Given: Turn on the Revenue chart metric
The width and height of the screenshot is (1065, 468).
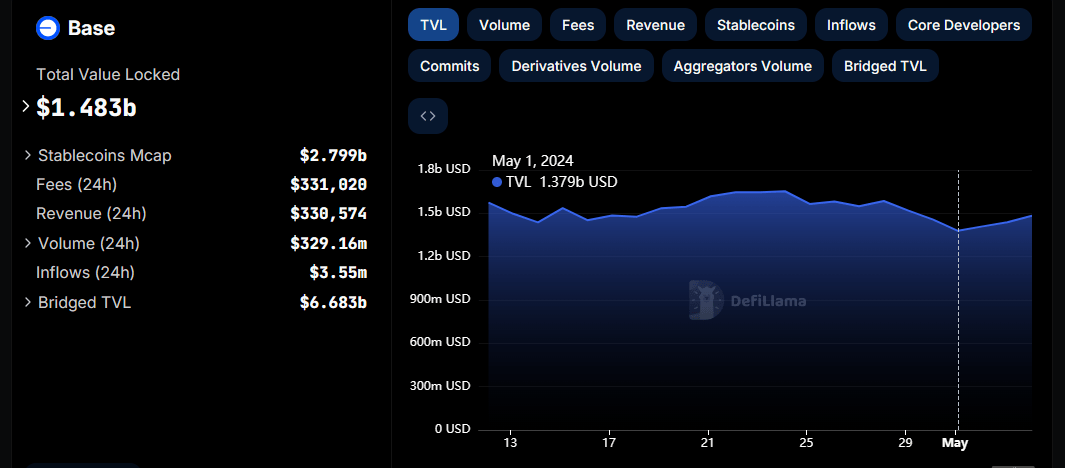Looking at the screenshot, I should click(655, 25).
